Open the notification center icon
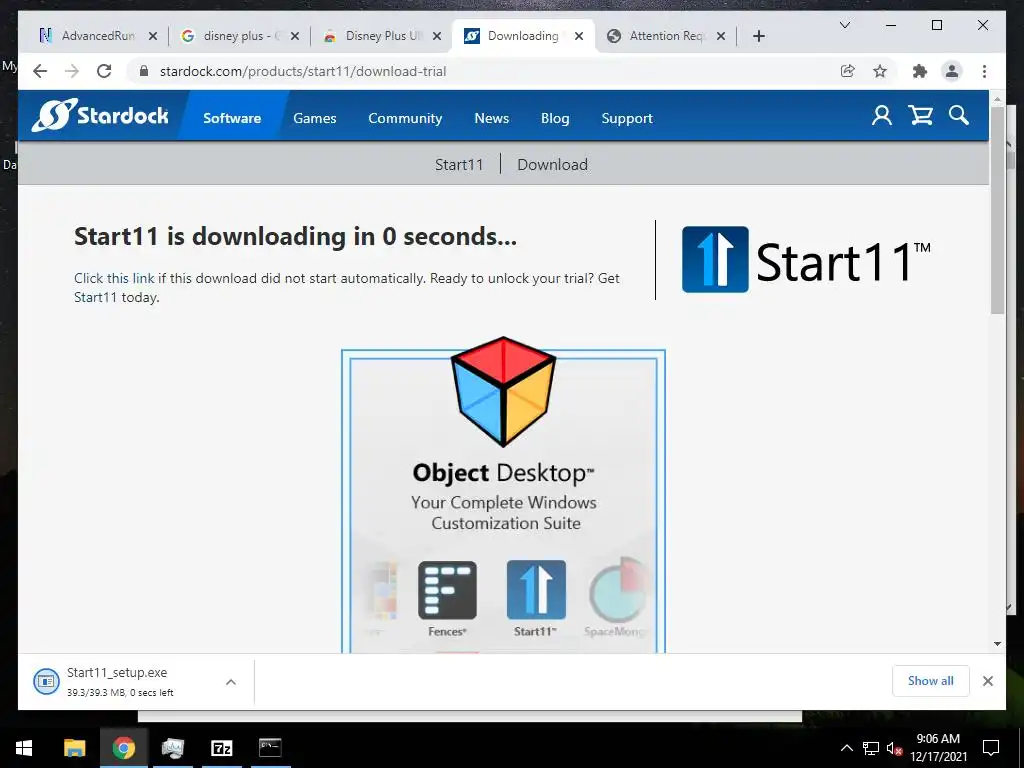Viewport: 1024px width, 768px height. click(991, 748)
